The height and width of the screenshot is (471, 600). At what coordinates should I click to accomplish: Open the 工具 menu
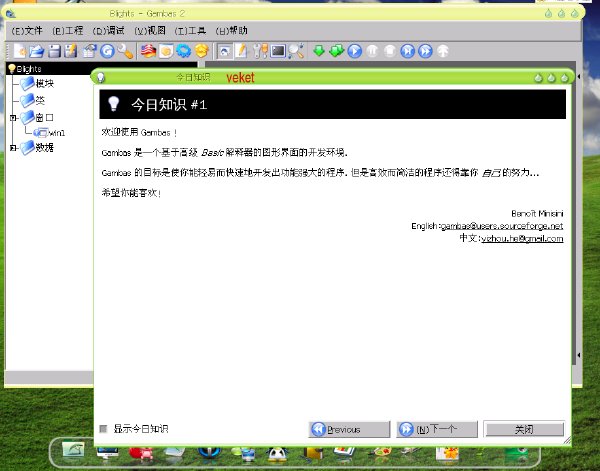190,31
